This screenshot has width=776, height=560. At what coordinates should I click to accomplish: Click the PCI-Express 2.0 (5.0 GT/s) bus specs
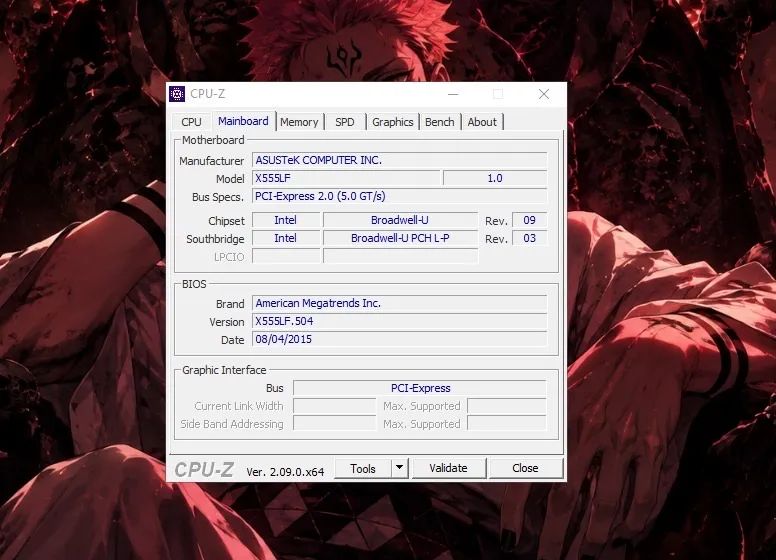(400, 196)
